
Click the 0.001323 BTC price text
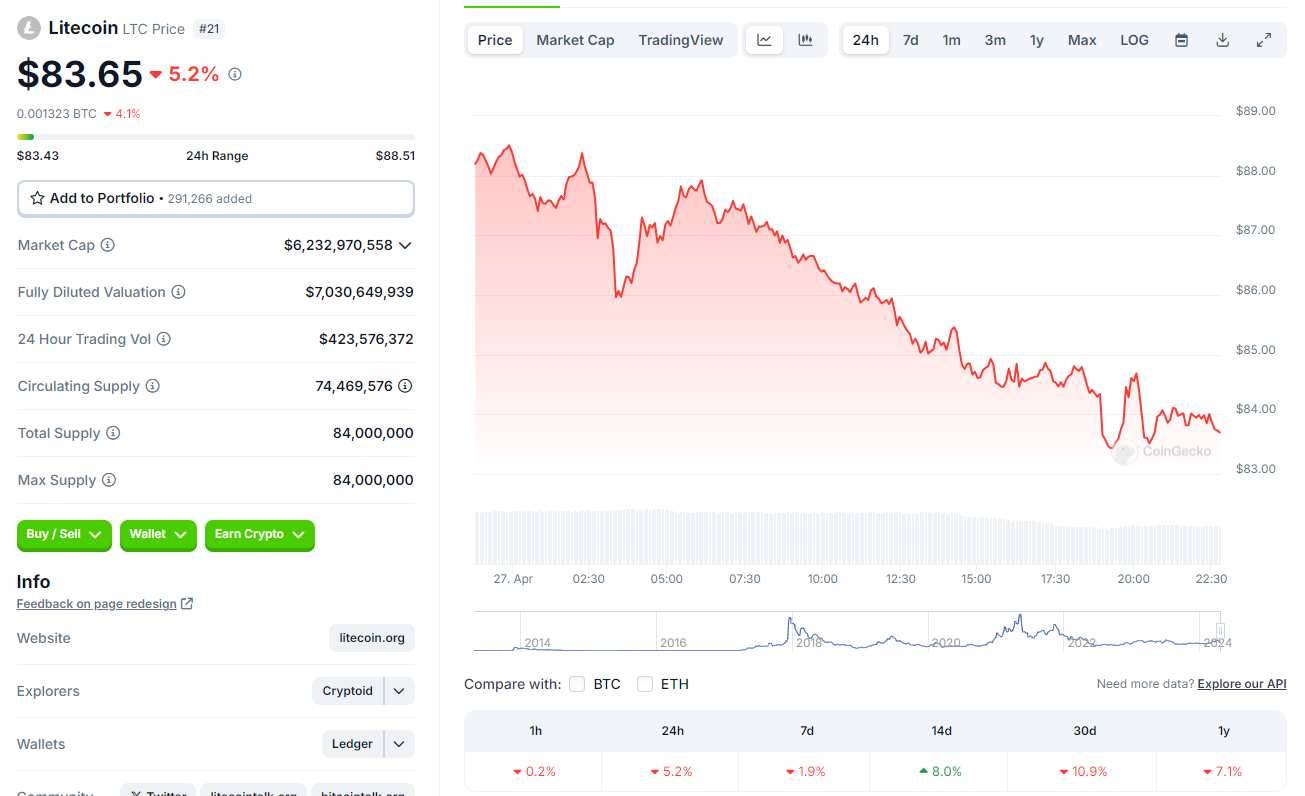point(57,114)
